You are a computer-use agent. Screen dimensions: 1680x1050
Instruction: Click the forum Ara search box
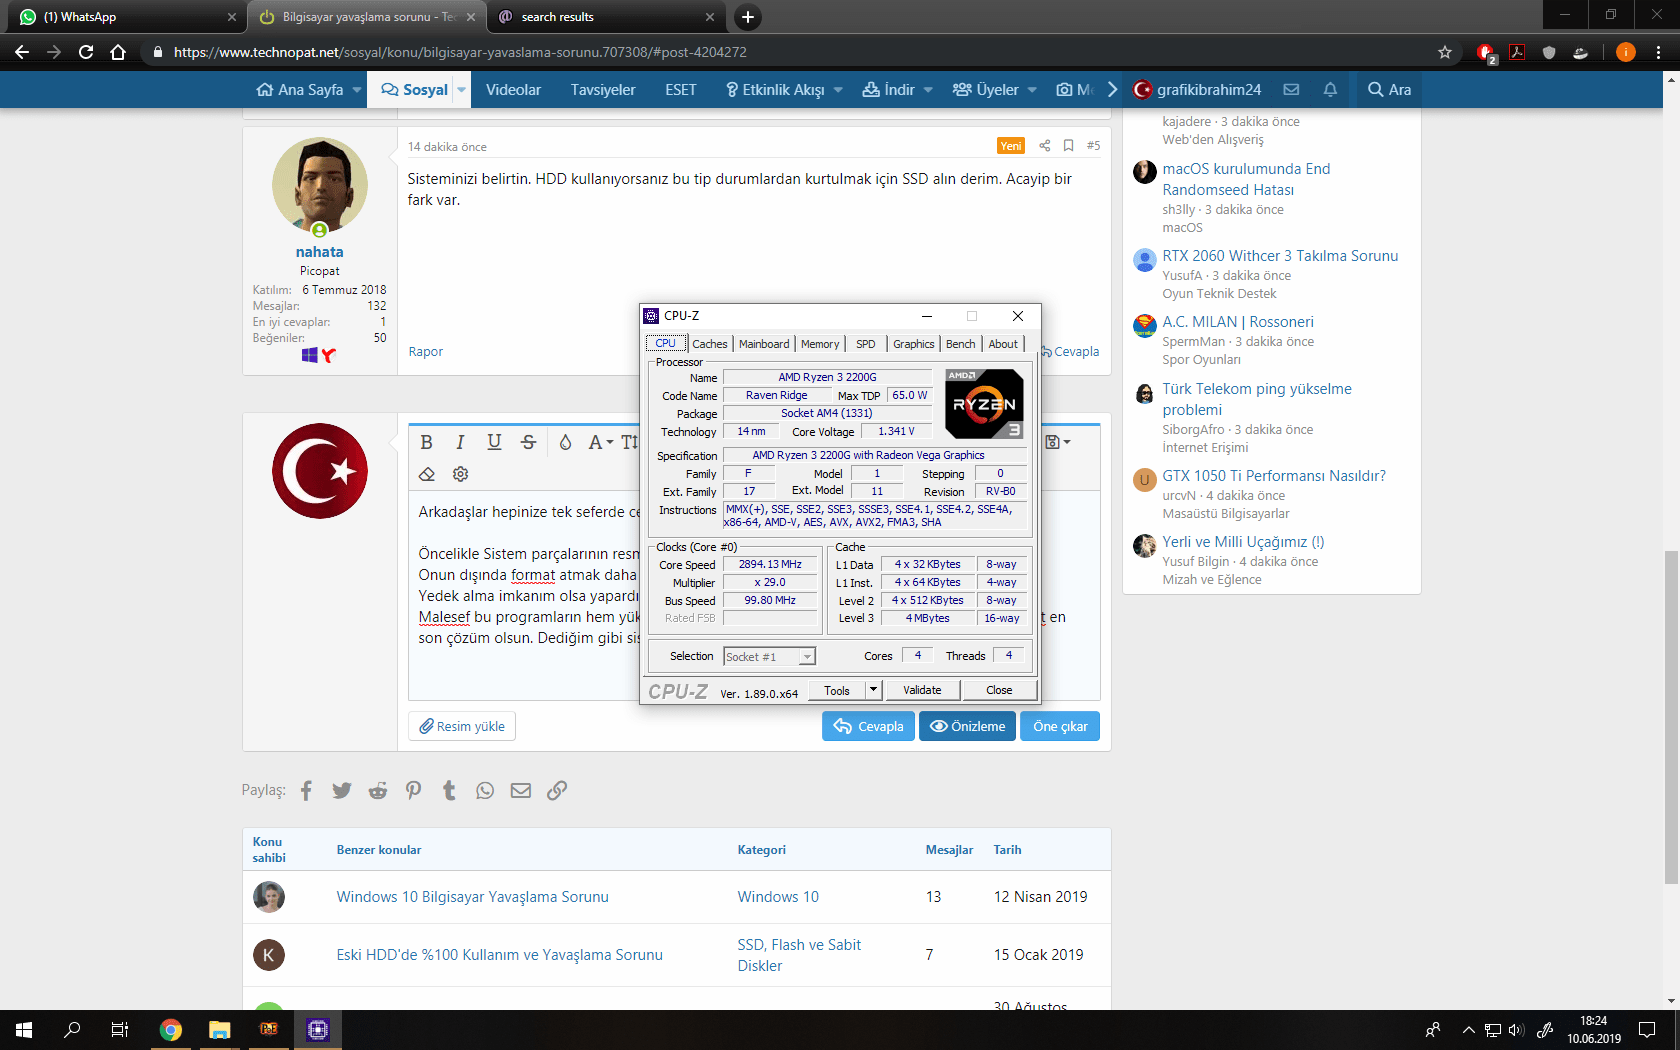point(1389,90)
